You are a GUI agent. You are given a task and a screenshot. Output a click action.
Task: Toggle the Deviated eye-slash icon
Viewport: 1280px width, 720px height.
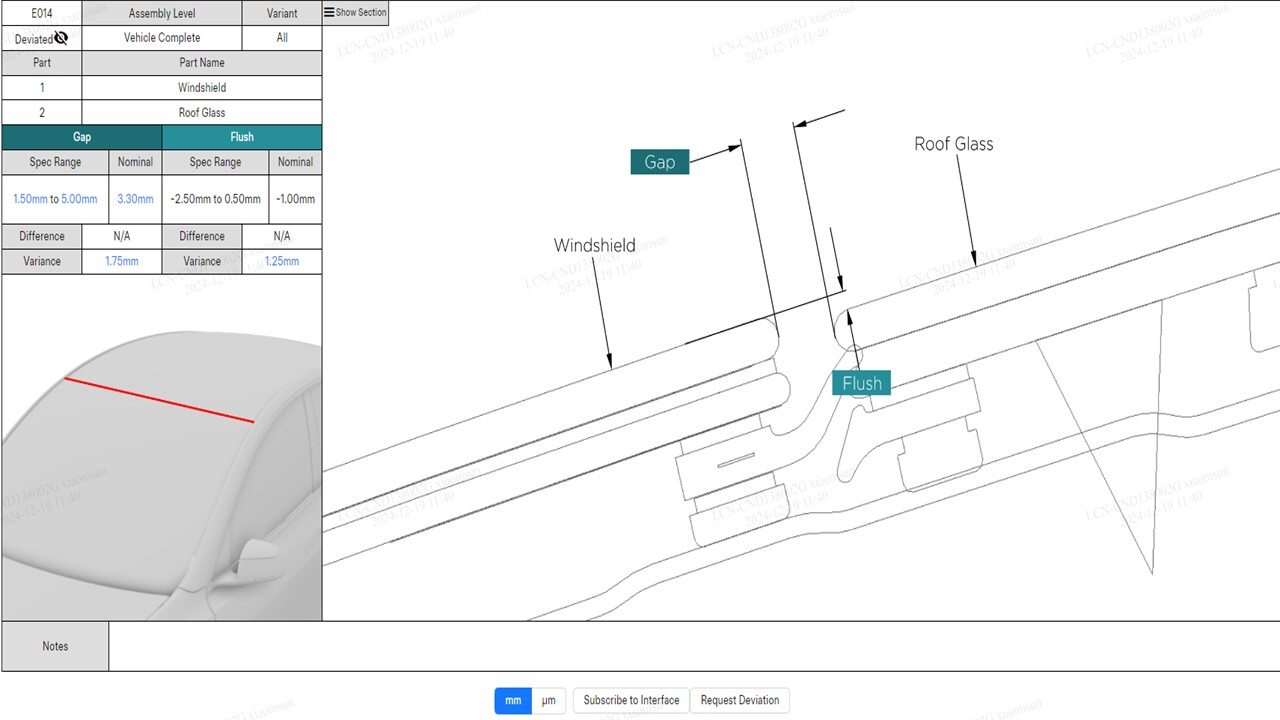61,38
